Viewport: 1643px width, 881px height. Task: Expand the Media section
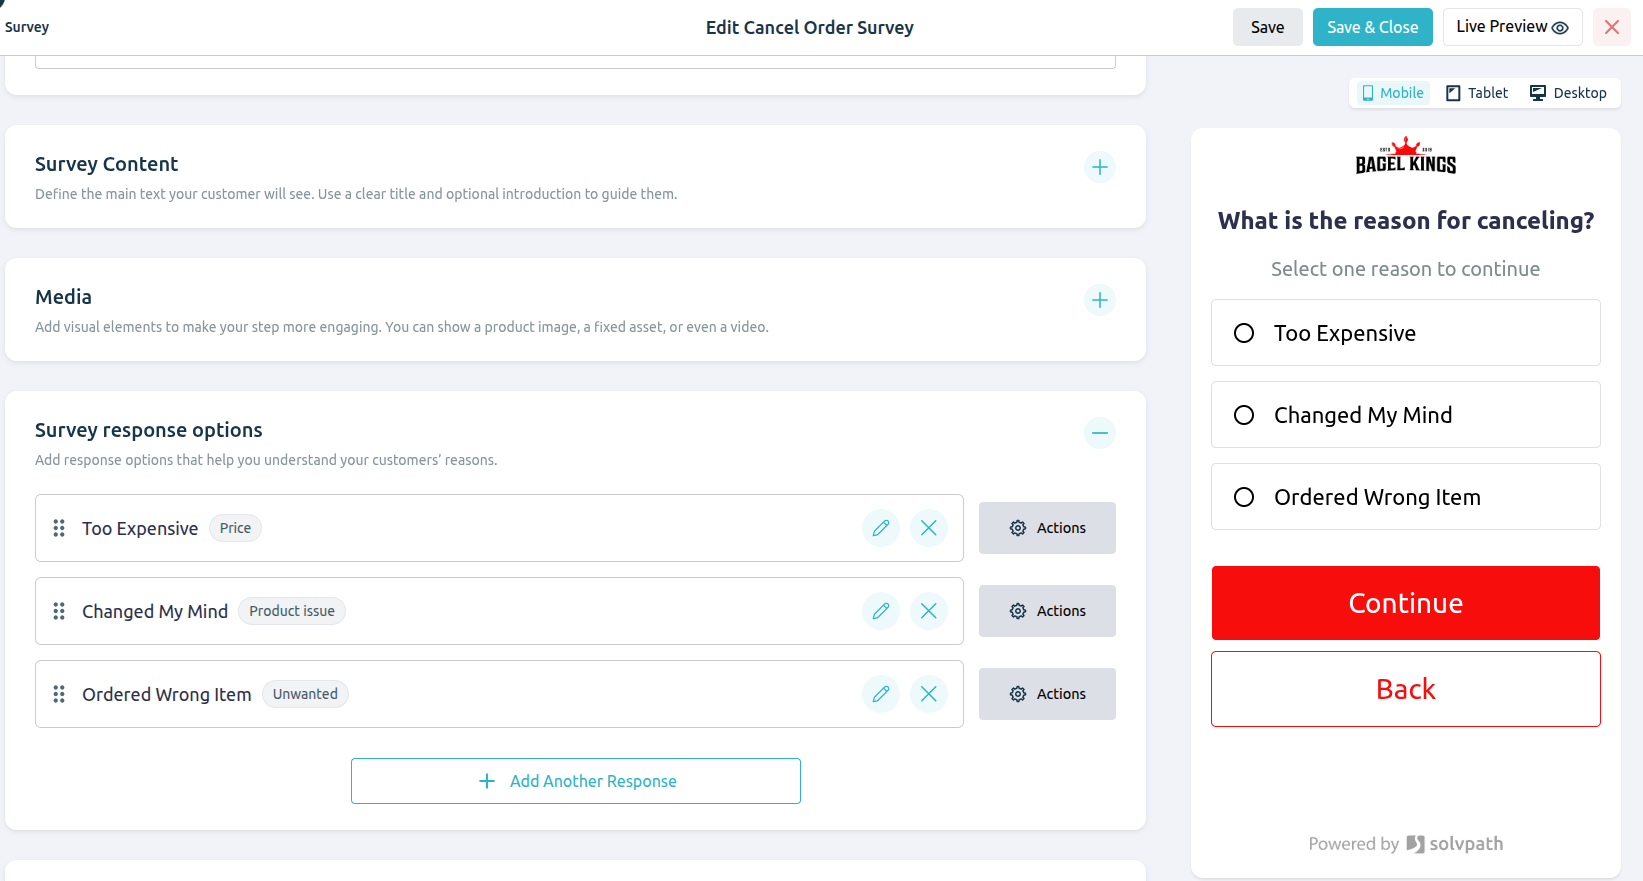(1100, 300)
